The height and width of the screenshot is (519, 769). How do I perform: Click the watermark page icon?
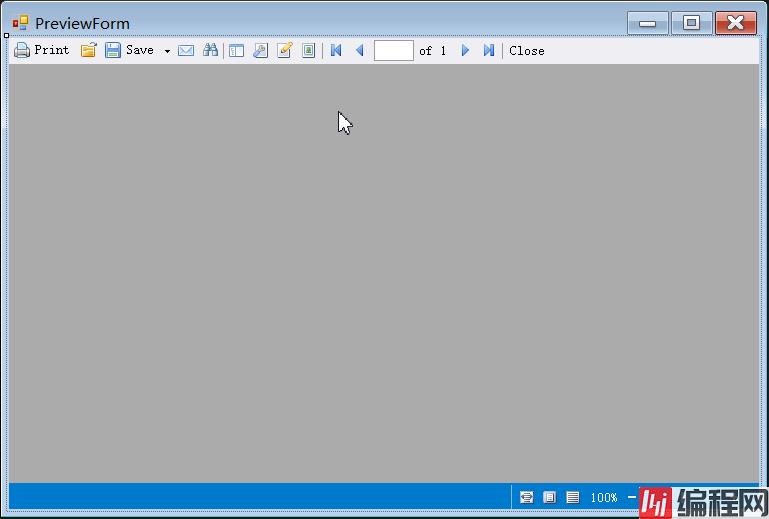click(x=308, y=50)
